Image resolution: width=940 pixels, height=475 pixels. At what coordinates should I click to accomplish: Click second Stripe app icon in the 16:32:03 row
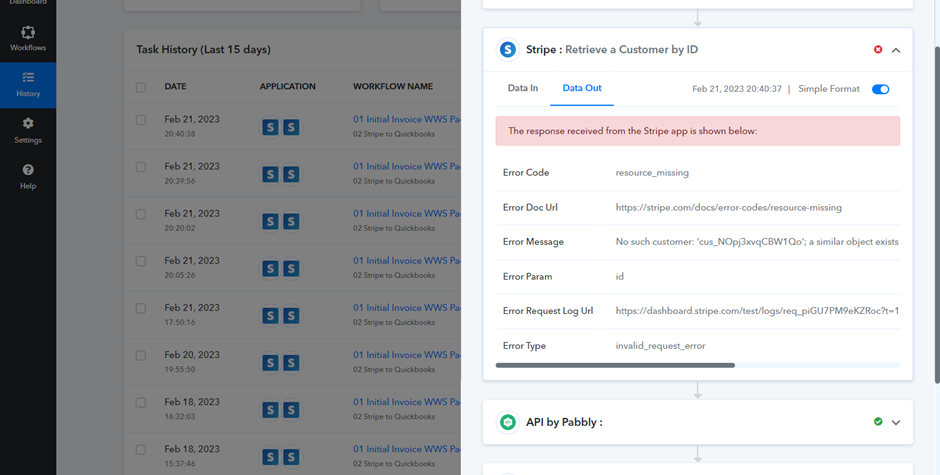pos(291,410)
